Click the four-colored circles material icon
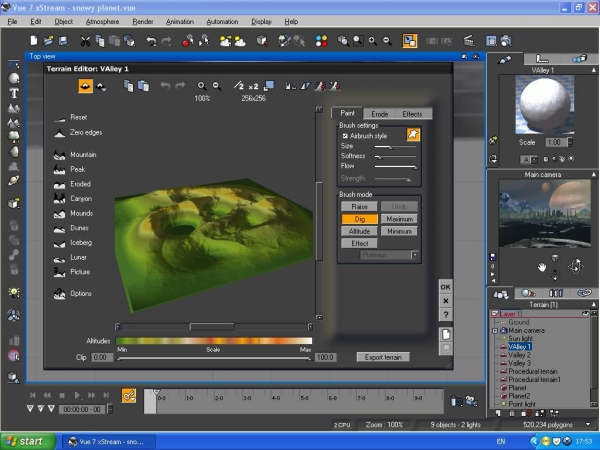 click(321, 41)
